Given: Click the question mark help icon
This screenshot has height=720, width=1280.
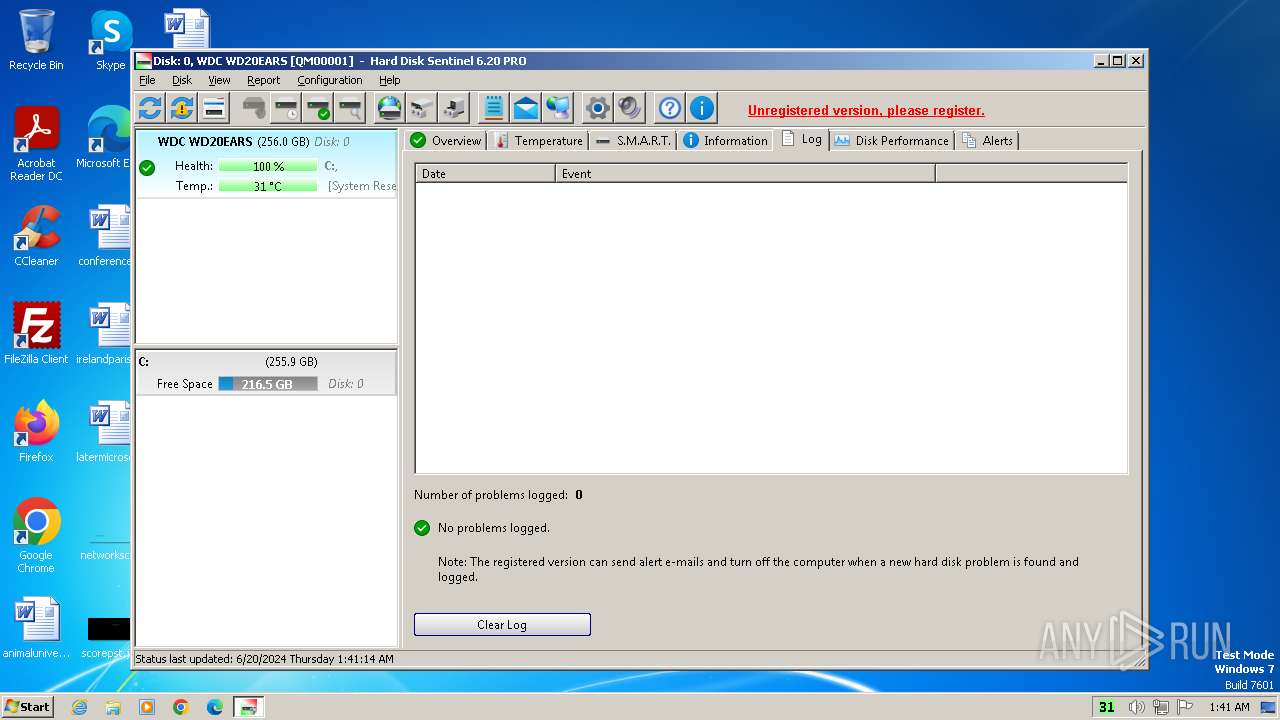Looking at the screenshot, I should point(670,108).
